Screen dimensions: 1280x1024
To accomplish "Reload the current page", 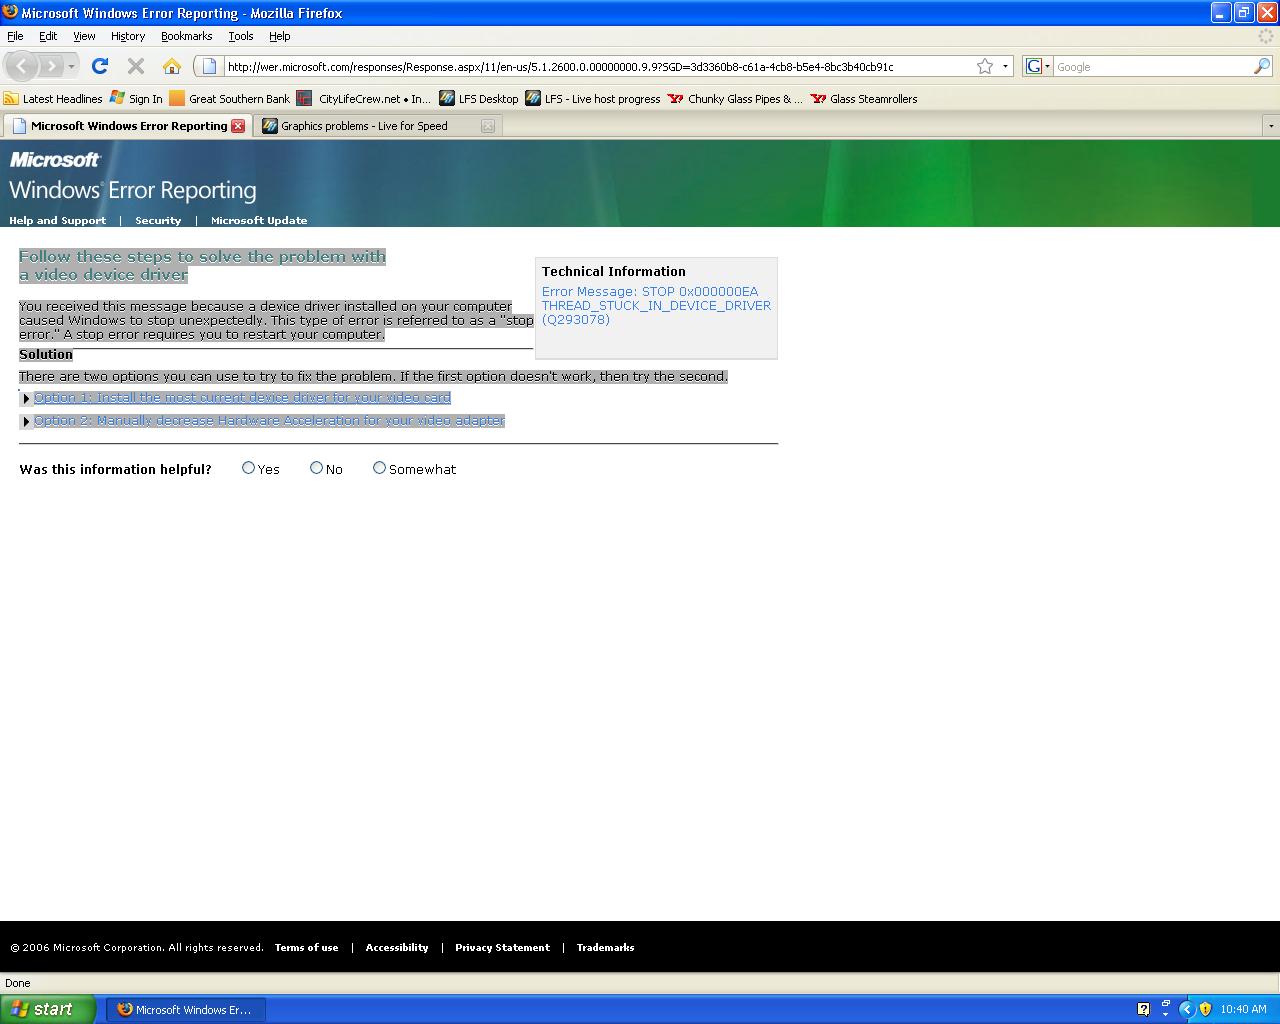I will pyautogui.click(x=100, y=67).
